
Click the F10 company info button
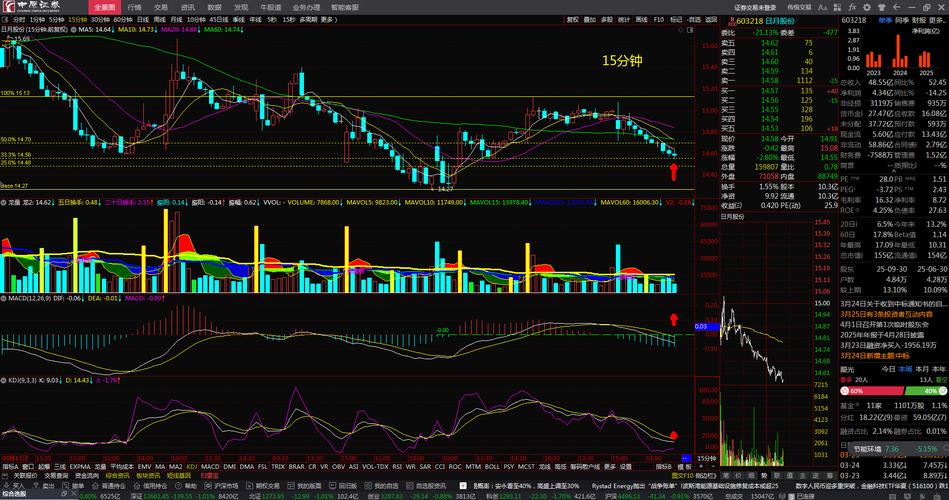pyautogui.click(x=658, y=19)
